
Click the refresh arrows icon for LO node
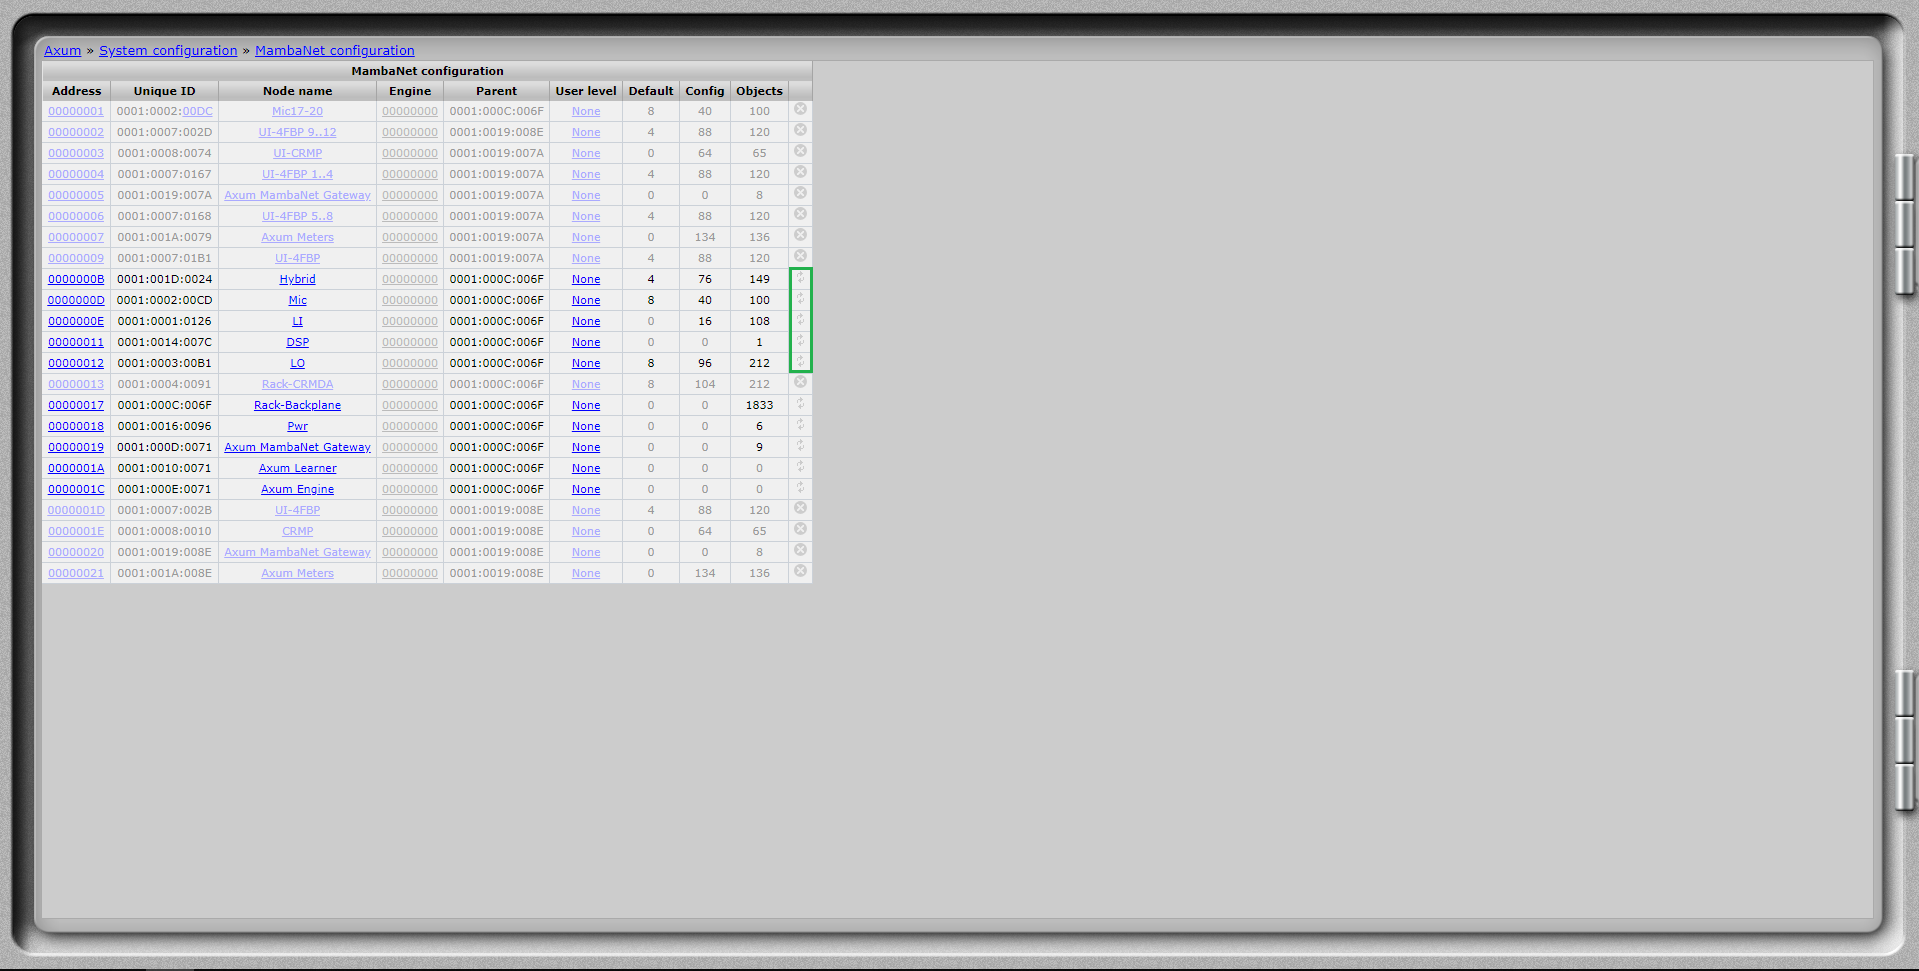pyautogui.click(x=800, y=362)
